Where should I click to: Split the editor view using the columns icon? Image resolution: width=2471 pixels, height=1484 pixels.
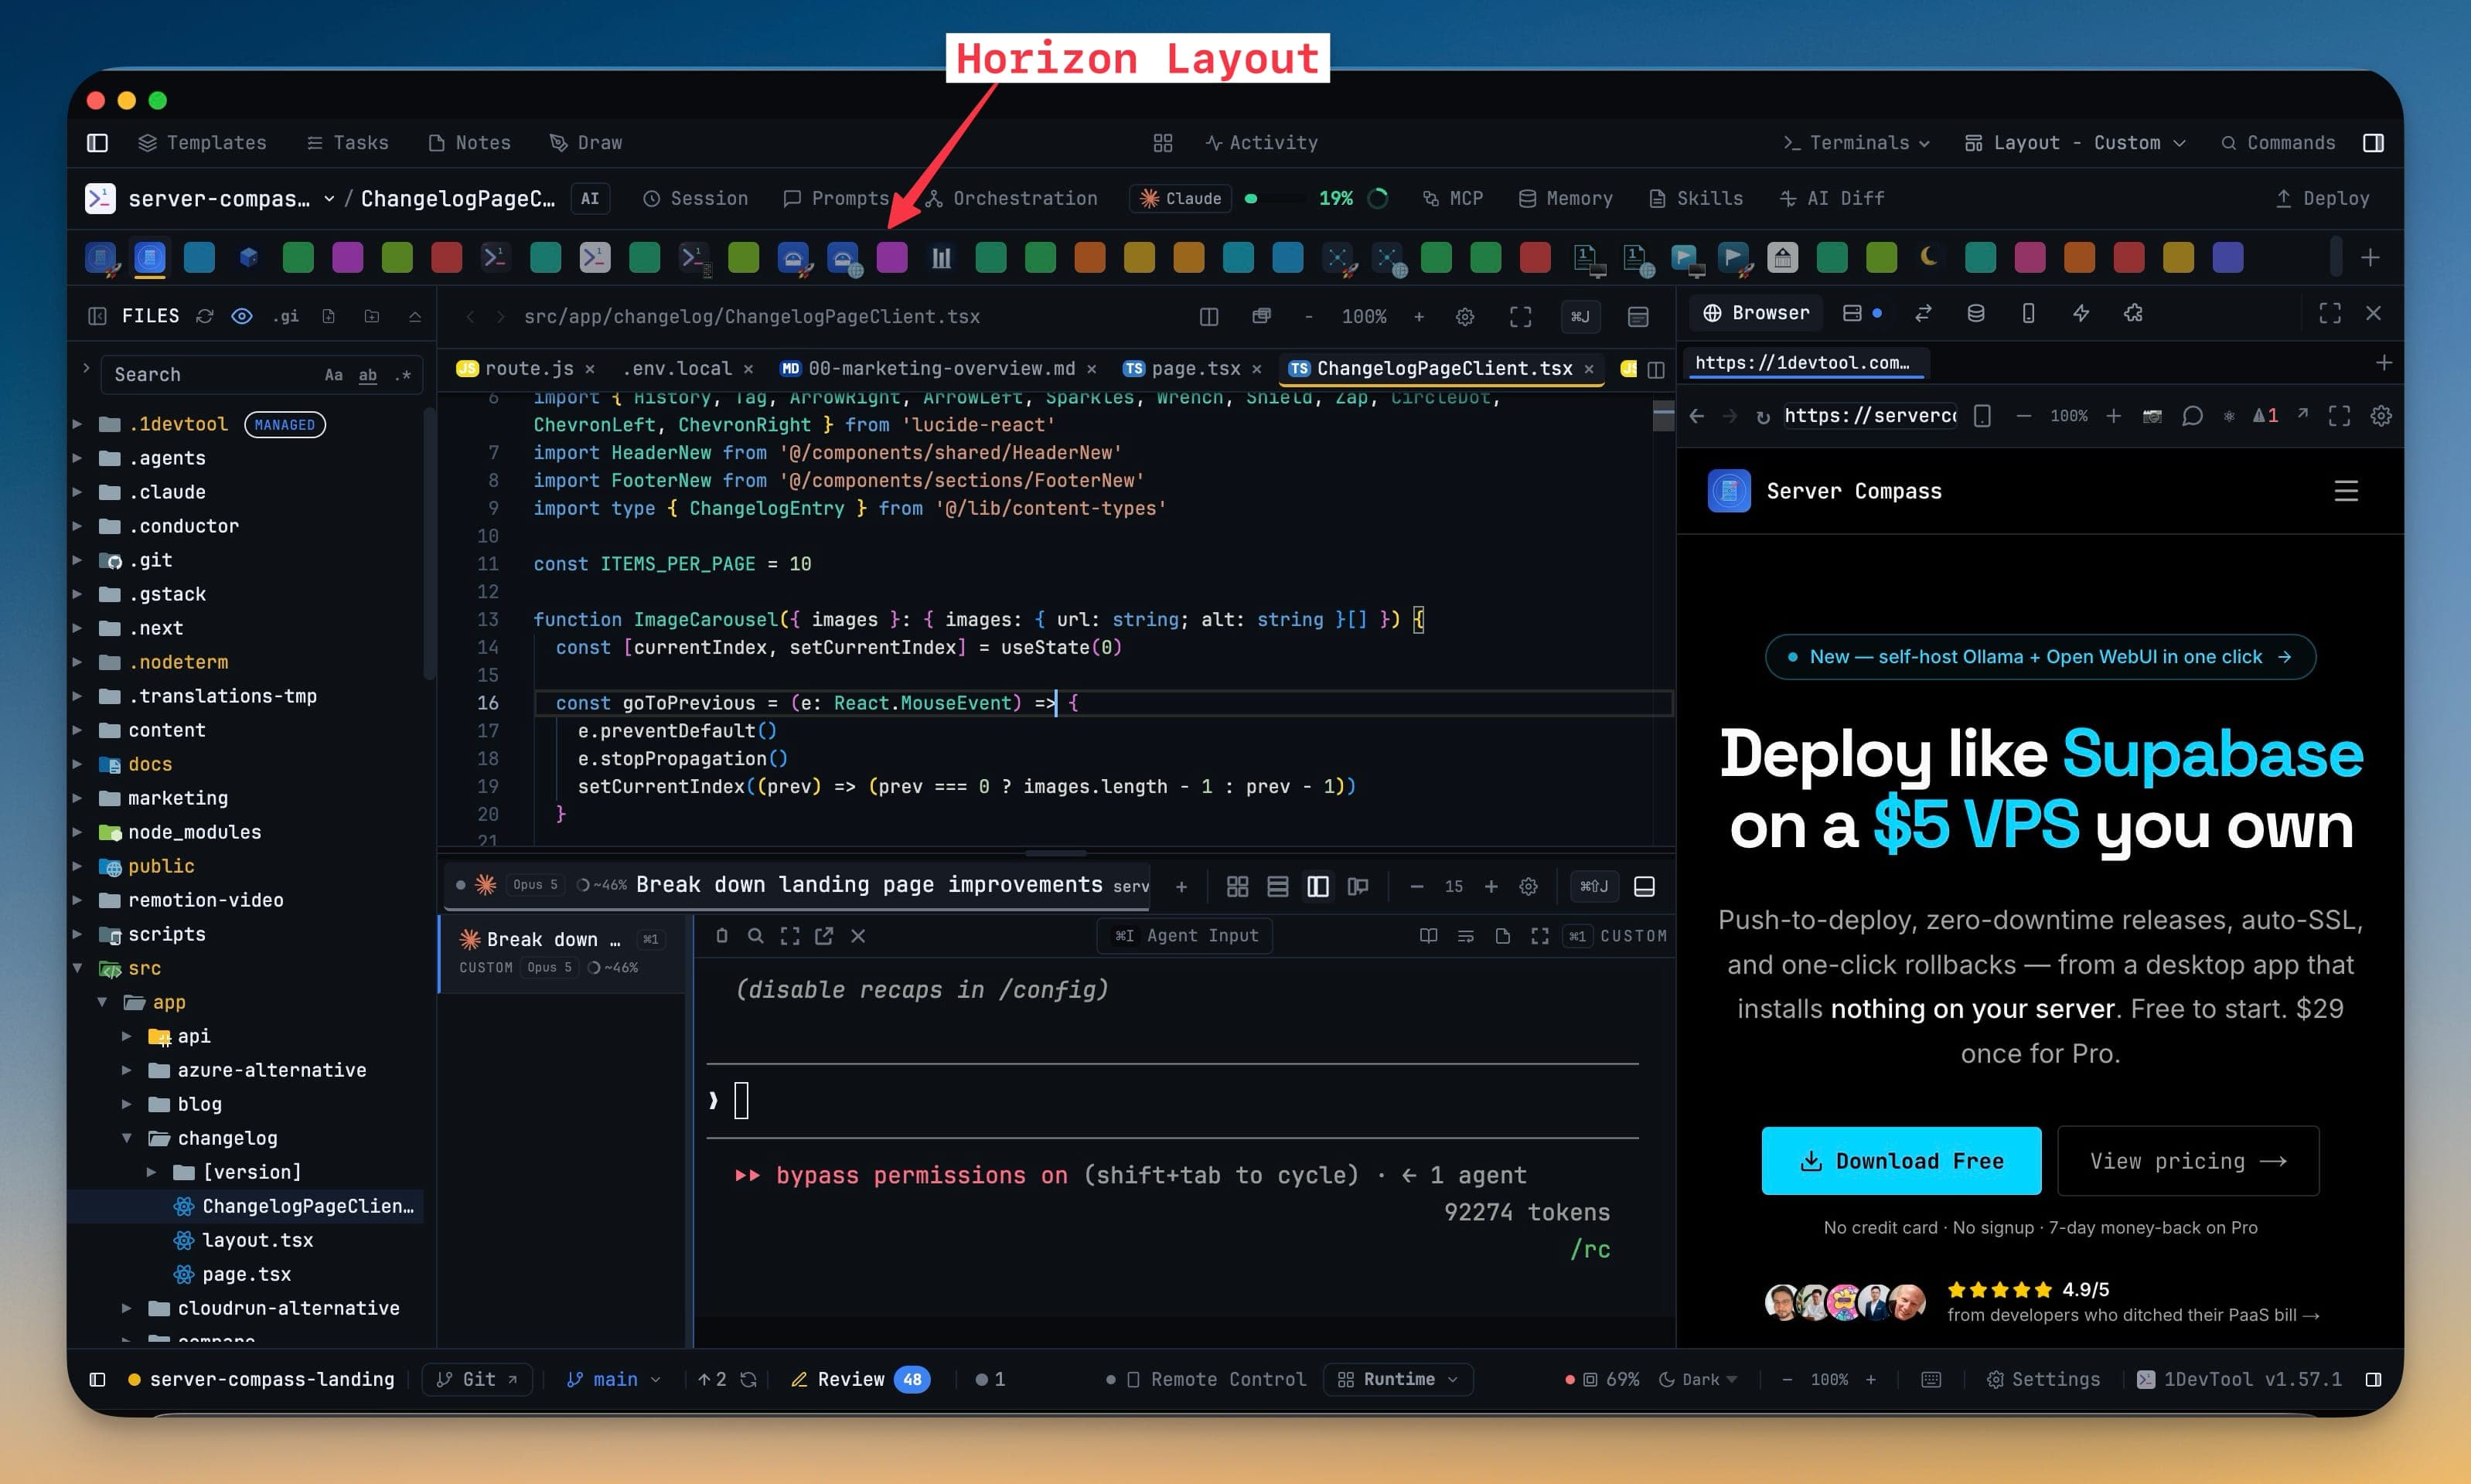[x=1209, y=317]
